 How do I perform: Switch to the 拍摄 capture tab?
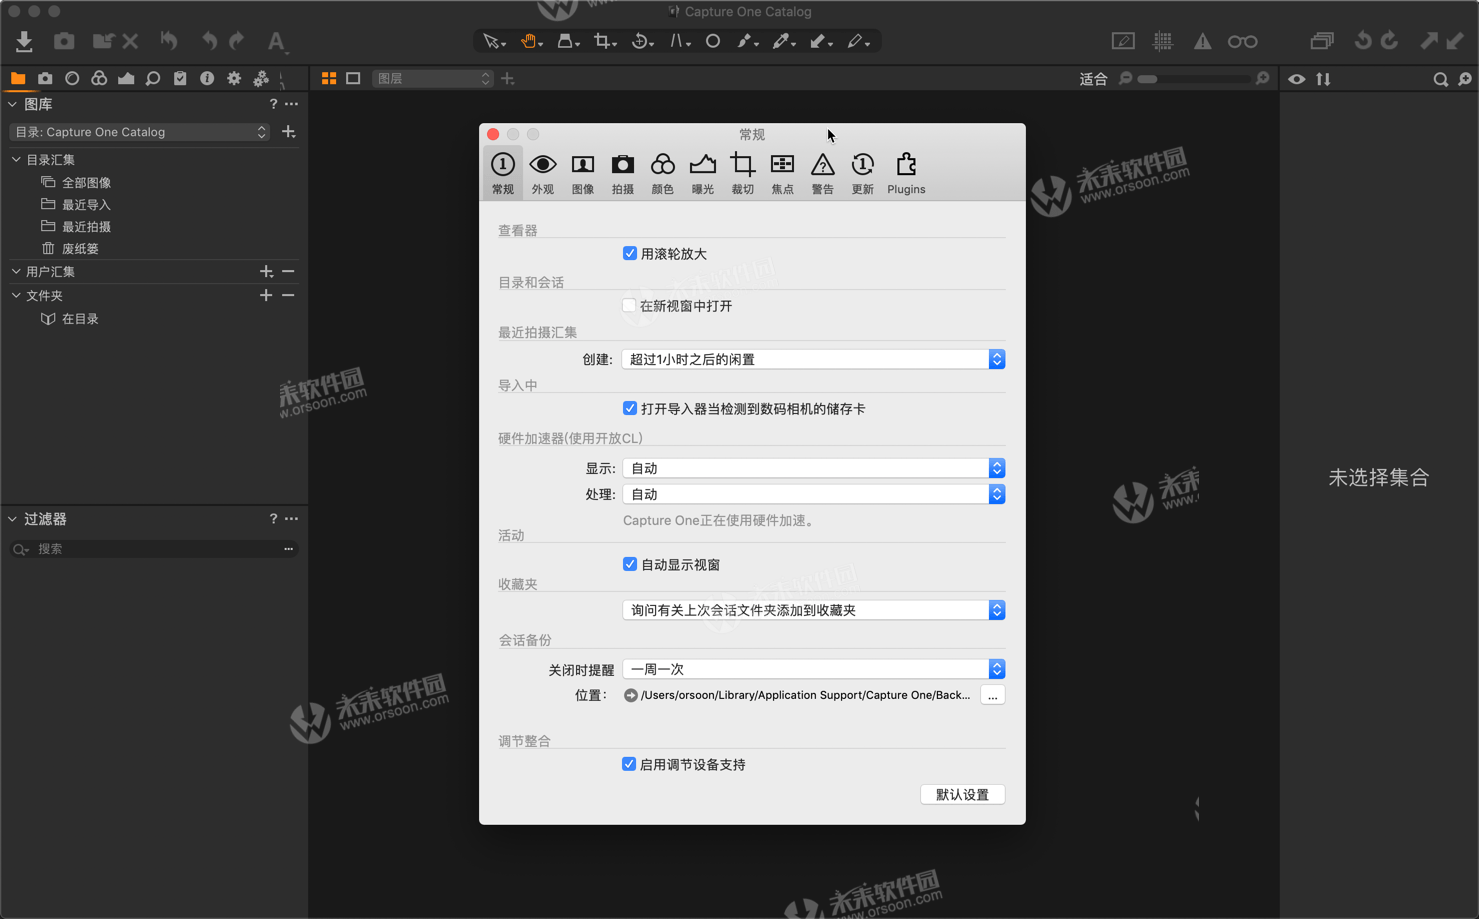[x=622, y=173]
